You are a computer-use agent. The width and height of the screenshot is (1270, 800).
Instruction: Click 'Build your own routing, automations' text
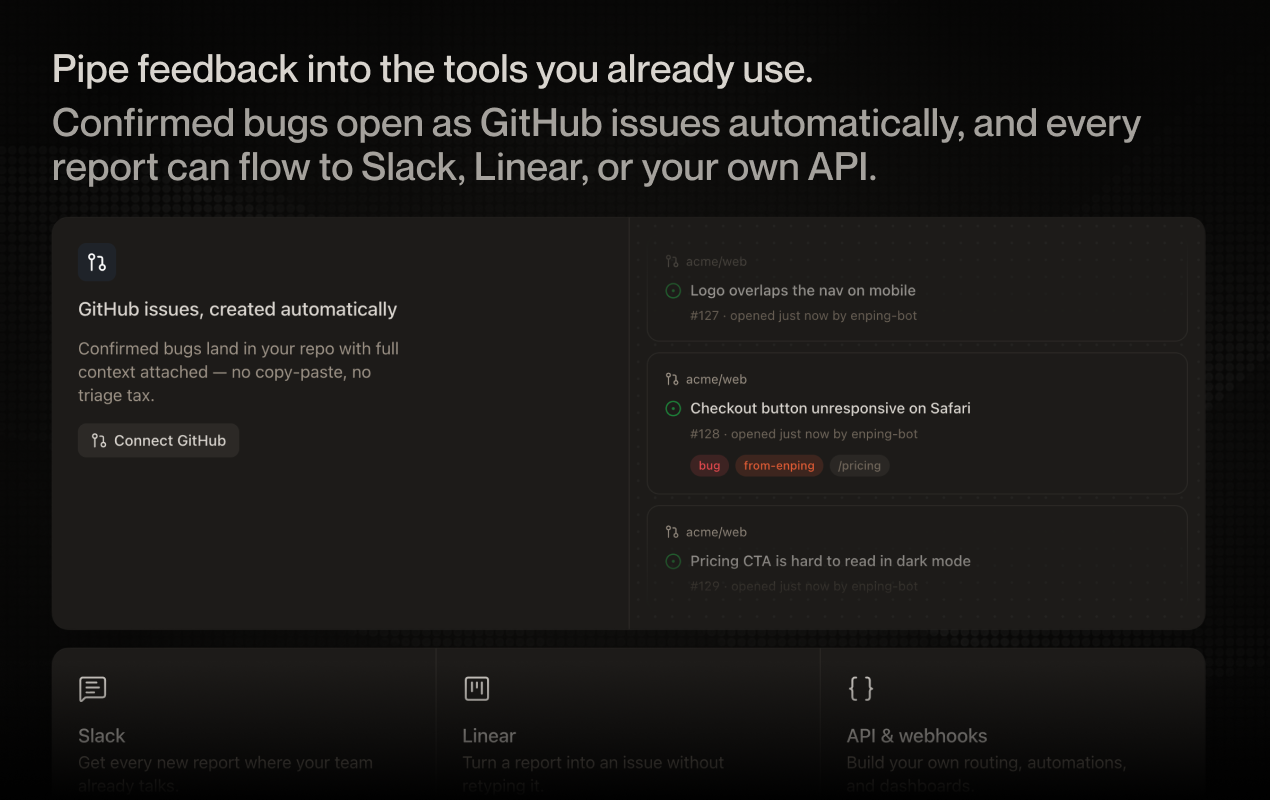click(987, 763)
